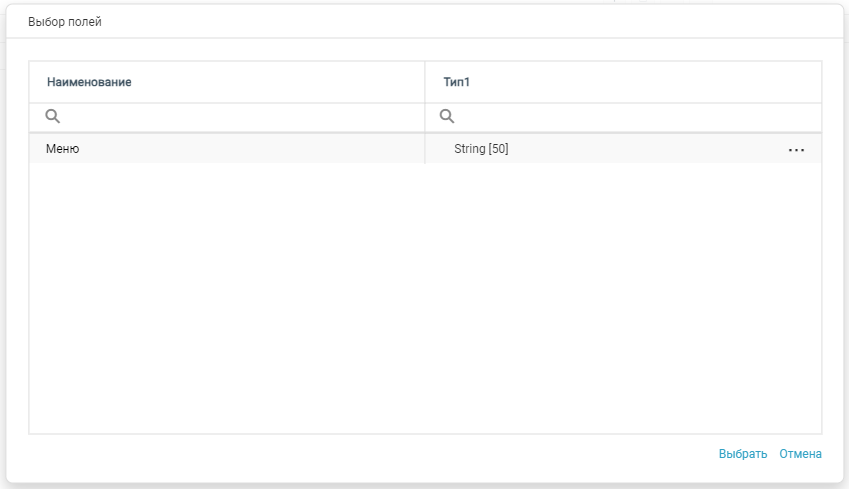Sort by the Наименование column header
The height and width of the screenshot is (489, 849).
coord(89,82)
